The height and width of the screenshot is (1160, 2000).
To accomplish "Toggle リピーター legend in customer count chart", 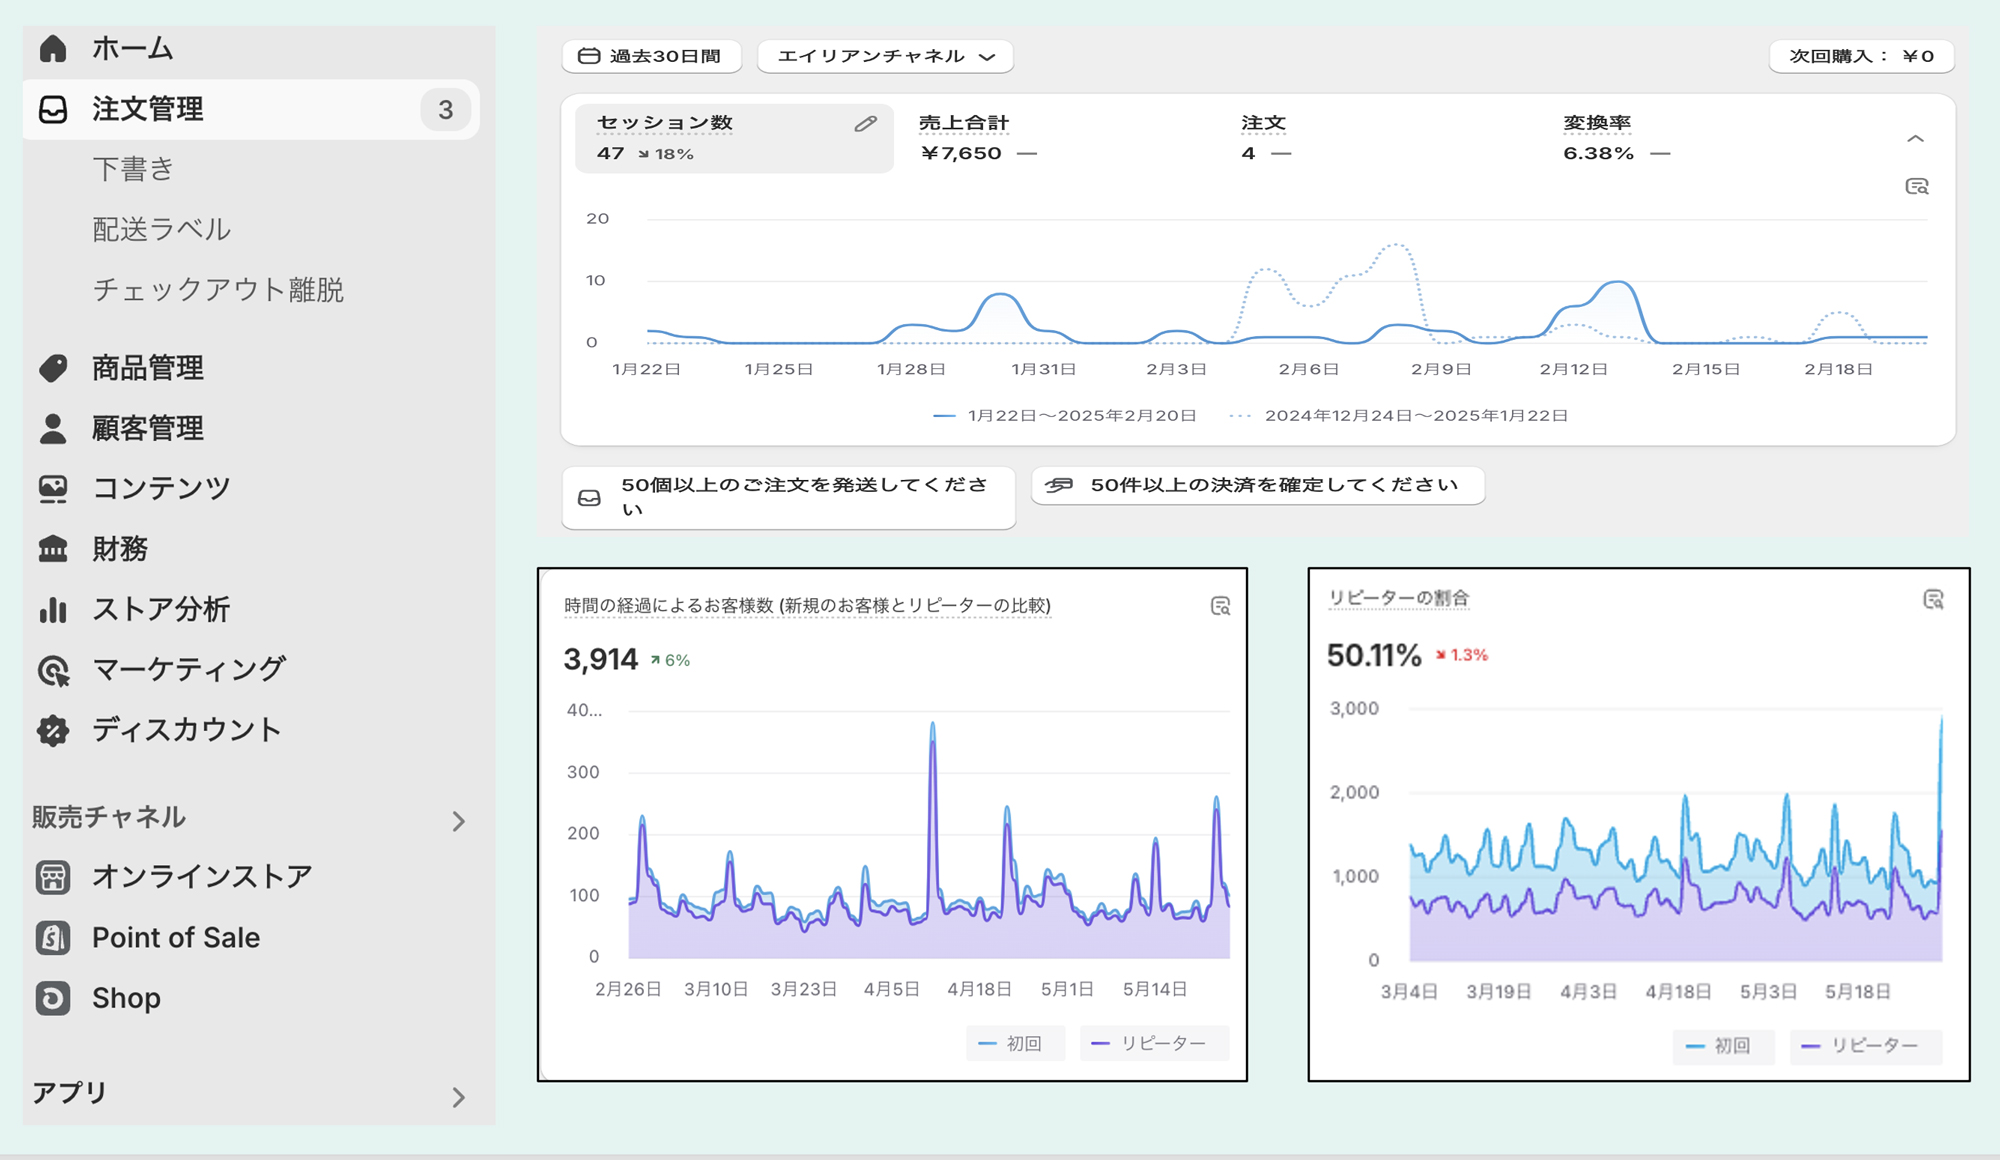I will [x=1154, y=1043].
